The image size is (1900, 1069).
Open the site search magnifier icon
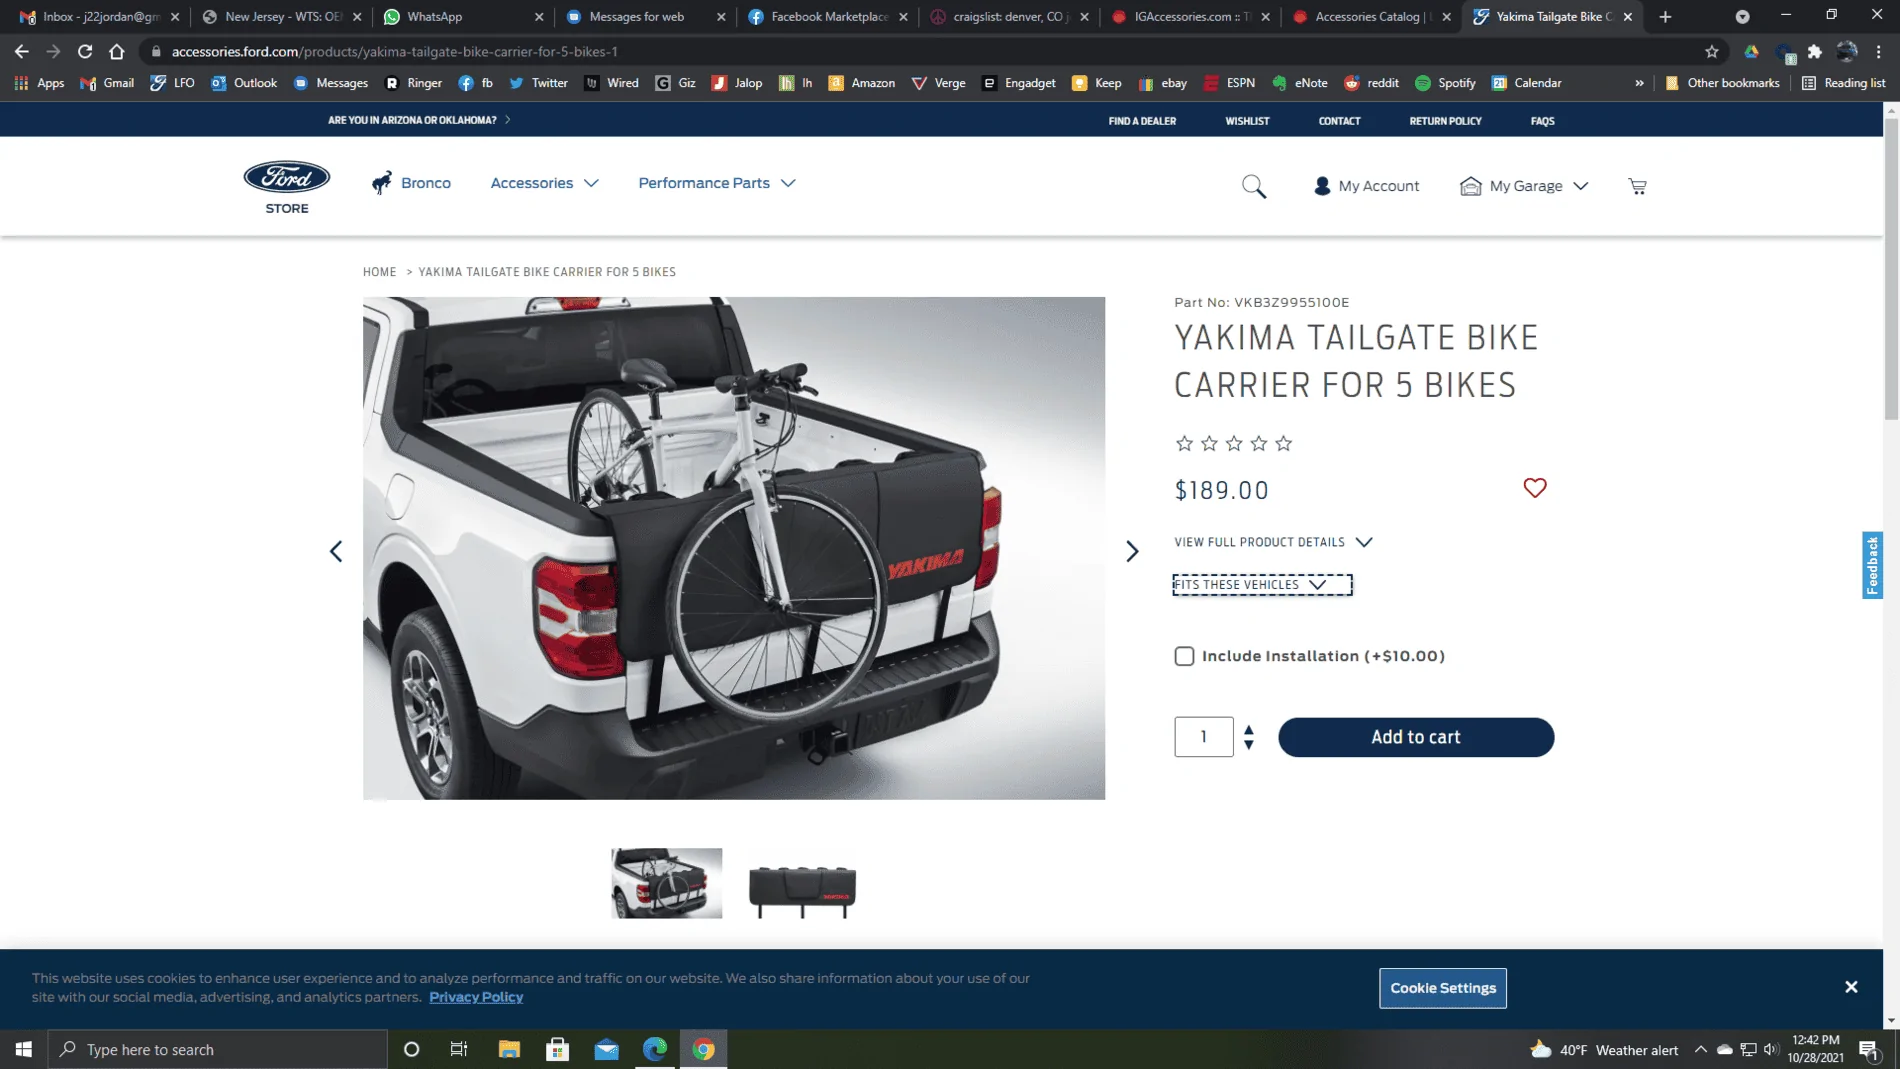[x=1254, y=186]
